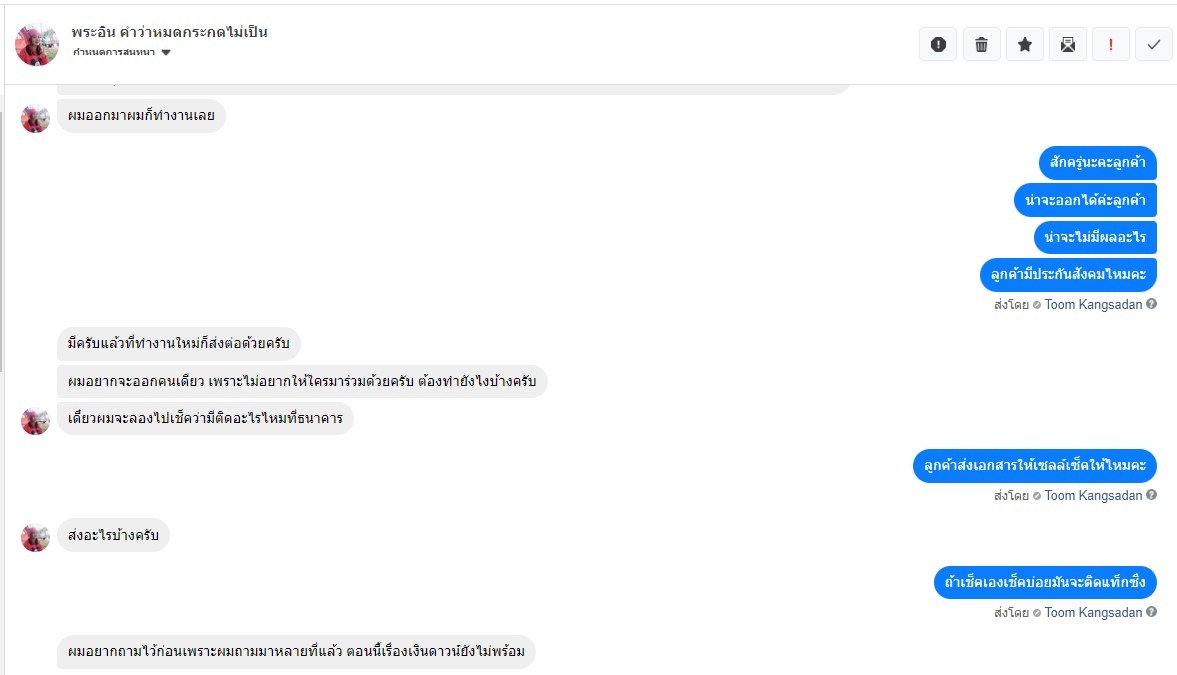Star this conversation as follow-up
Image resolution: width=1177 pixels, height=675 pixels.
pos(1025,44)
